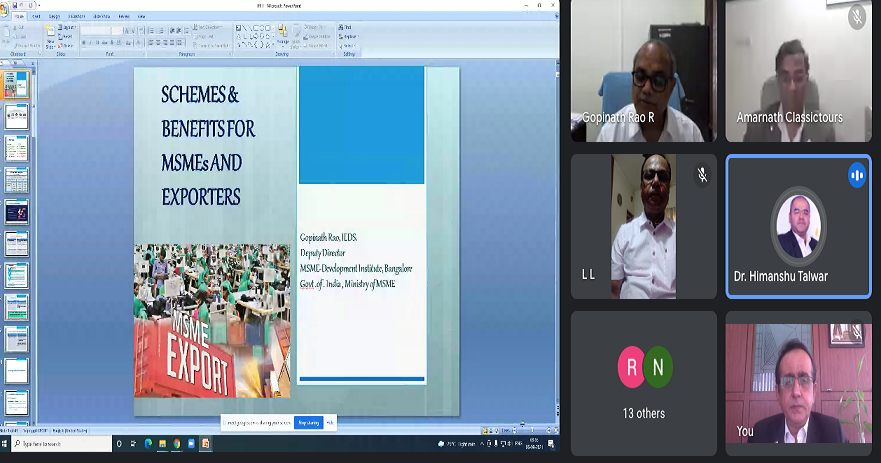Image resolution: width=881 pixels, height=463 pixels.
Task: Click the Windows Start button
Action: (6, 443)
